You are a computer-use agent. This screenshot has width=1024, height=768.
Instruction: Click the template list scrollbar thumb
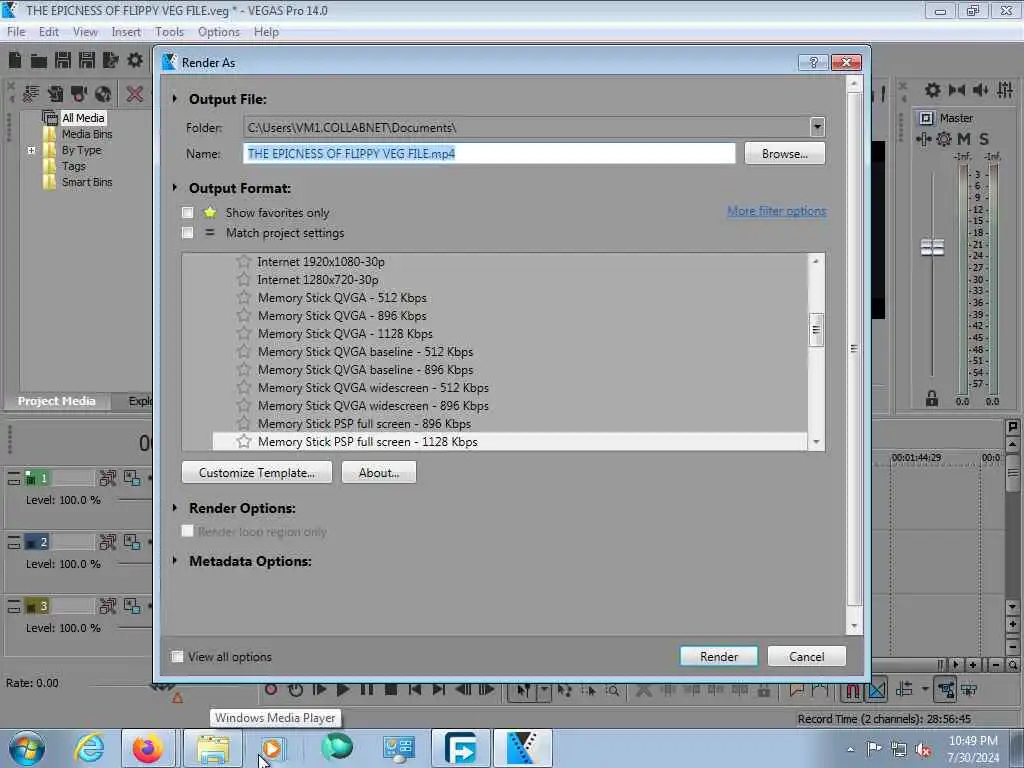816,330
